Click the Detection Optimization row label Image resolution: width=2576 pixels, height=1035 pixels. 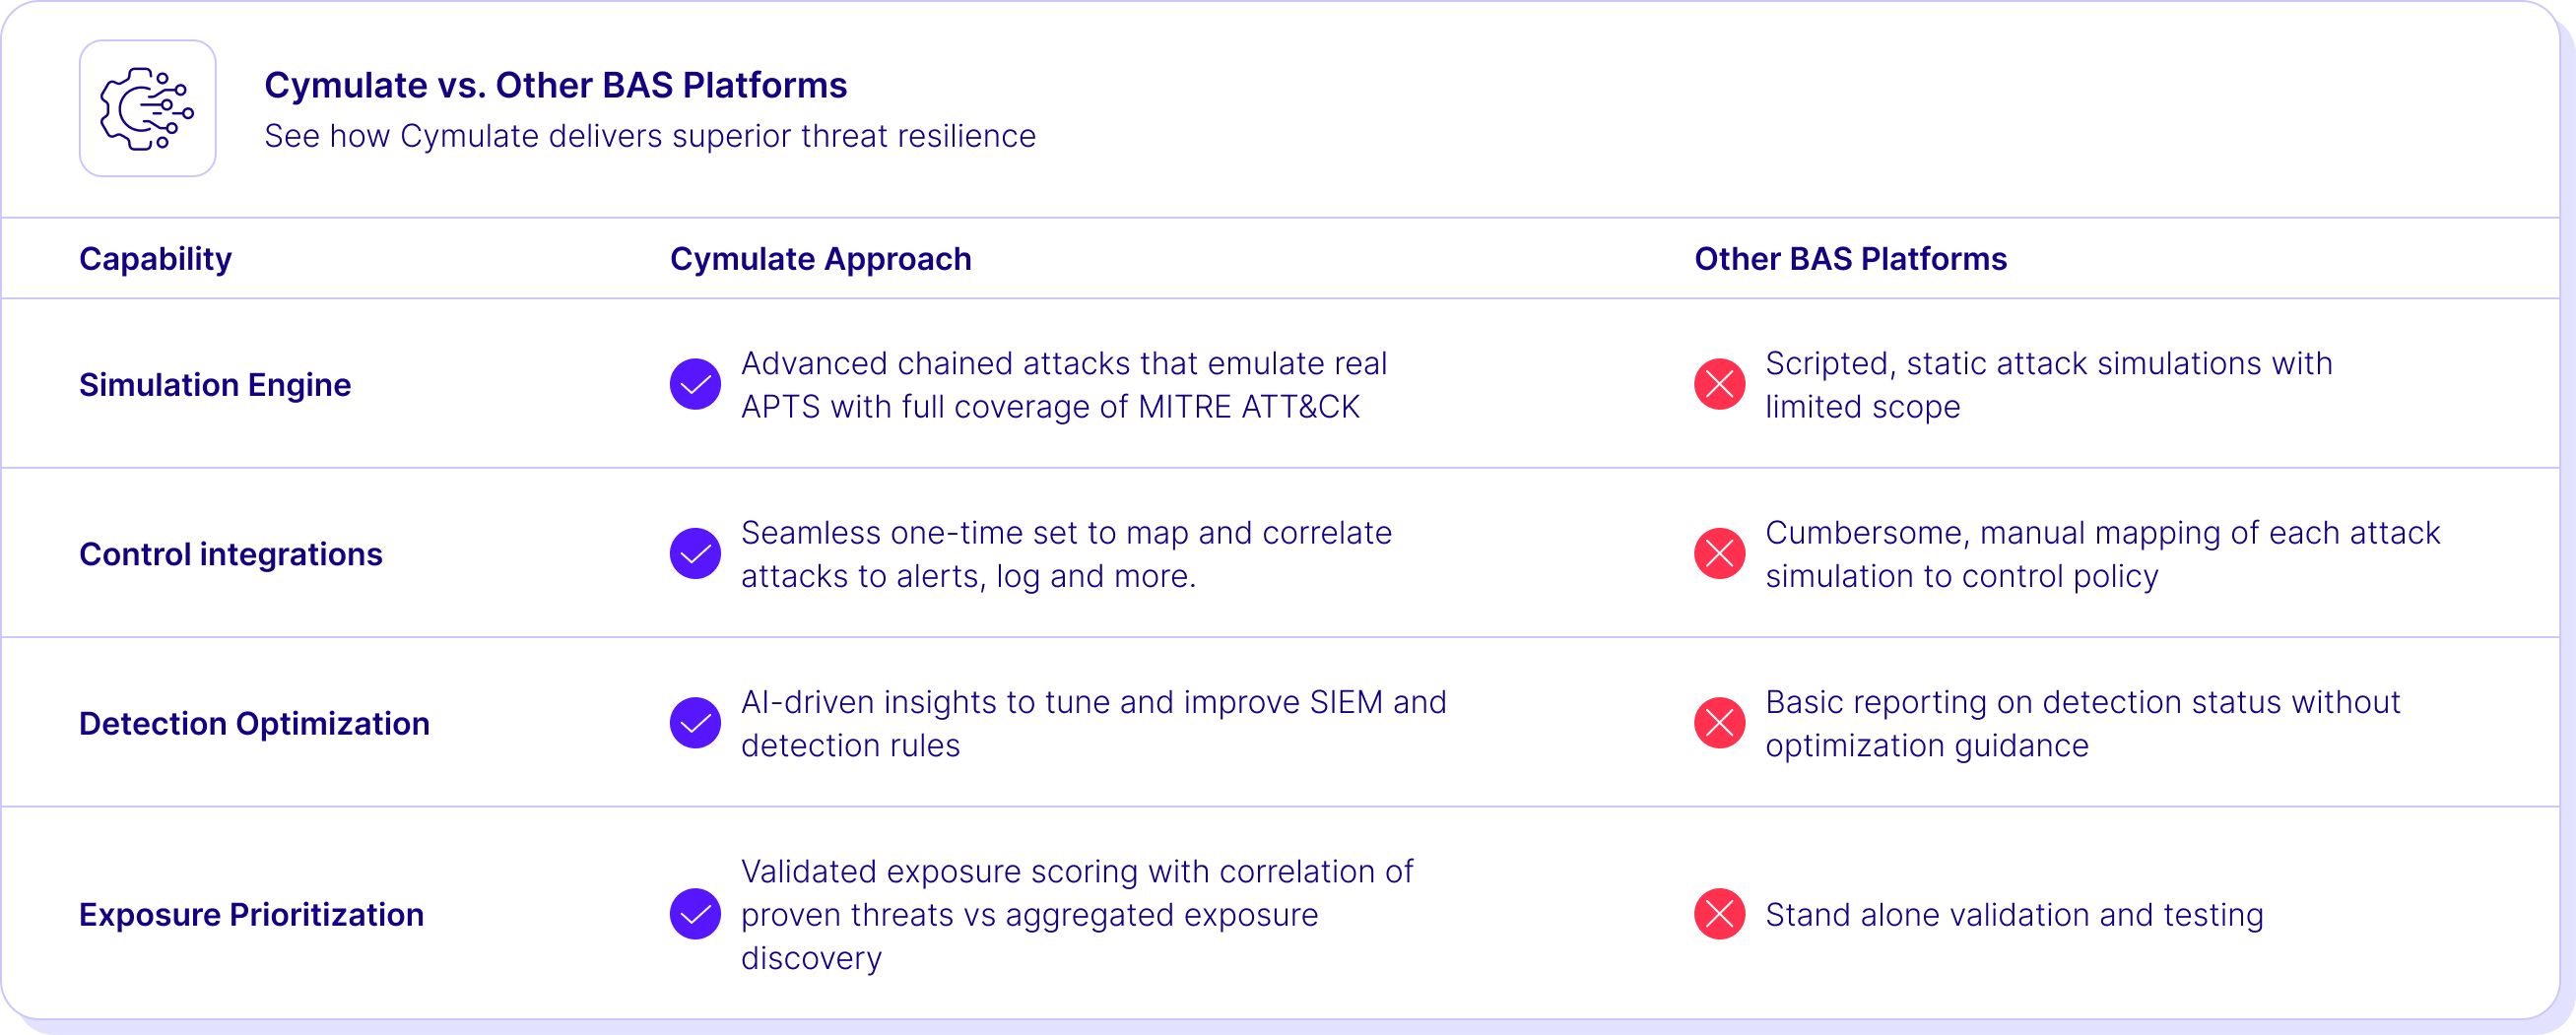pyautogui.click(x=254, y=723)
